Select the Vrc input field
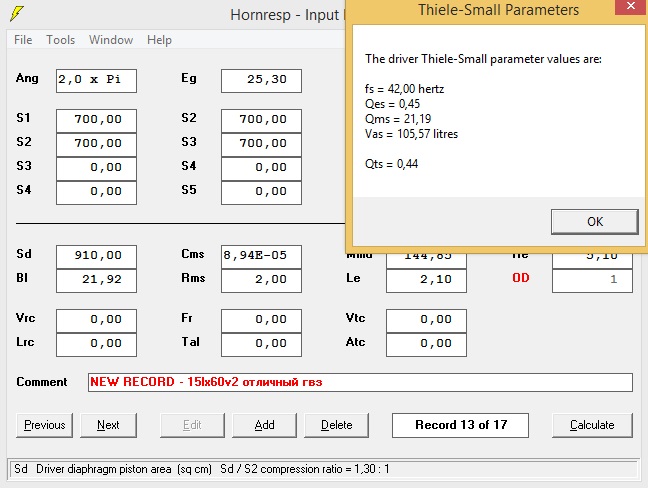This screenshot has width=648, height=488. coord(96,321)
